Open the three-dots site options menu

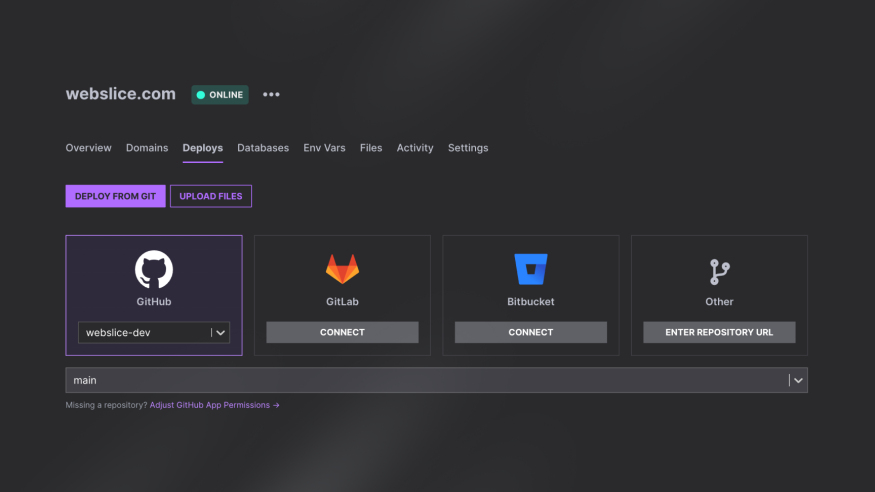click(271, 94)
